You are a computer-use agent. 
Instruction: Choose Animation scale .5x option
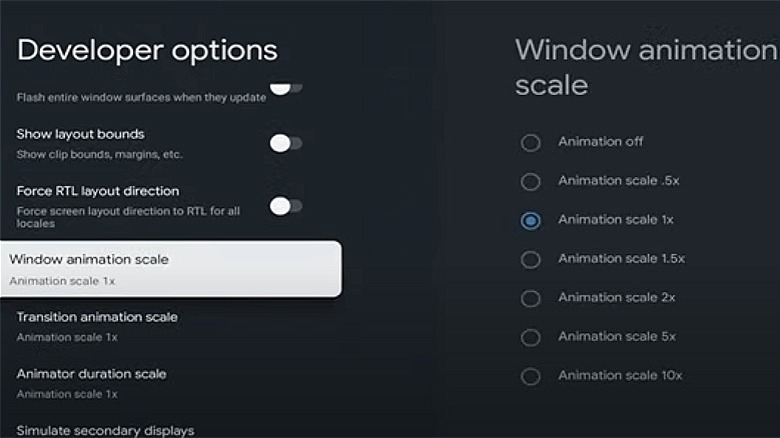531,182
